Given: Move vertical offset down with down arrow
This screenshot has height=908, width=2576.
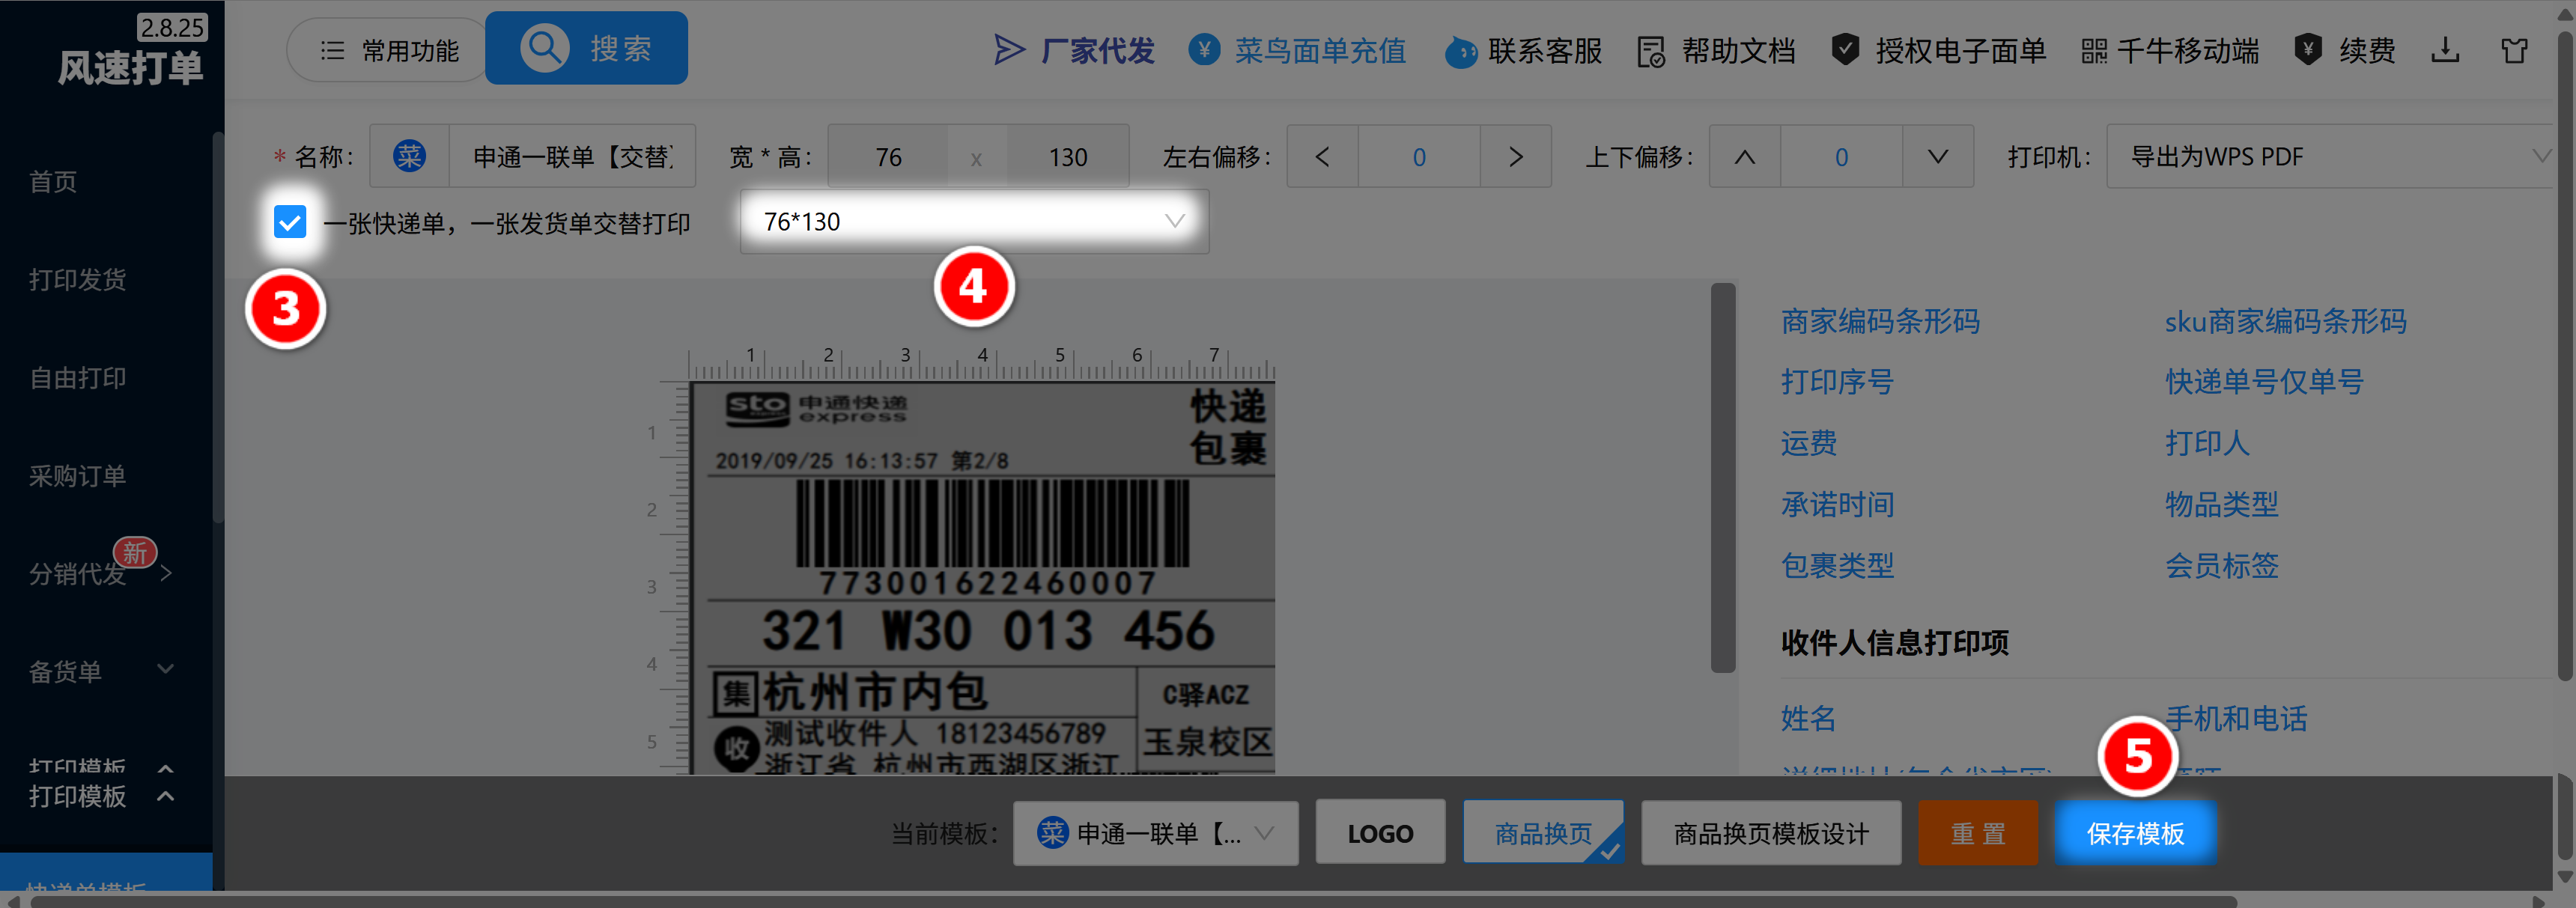Looking at the screenshot, I should (1937, 156).
